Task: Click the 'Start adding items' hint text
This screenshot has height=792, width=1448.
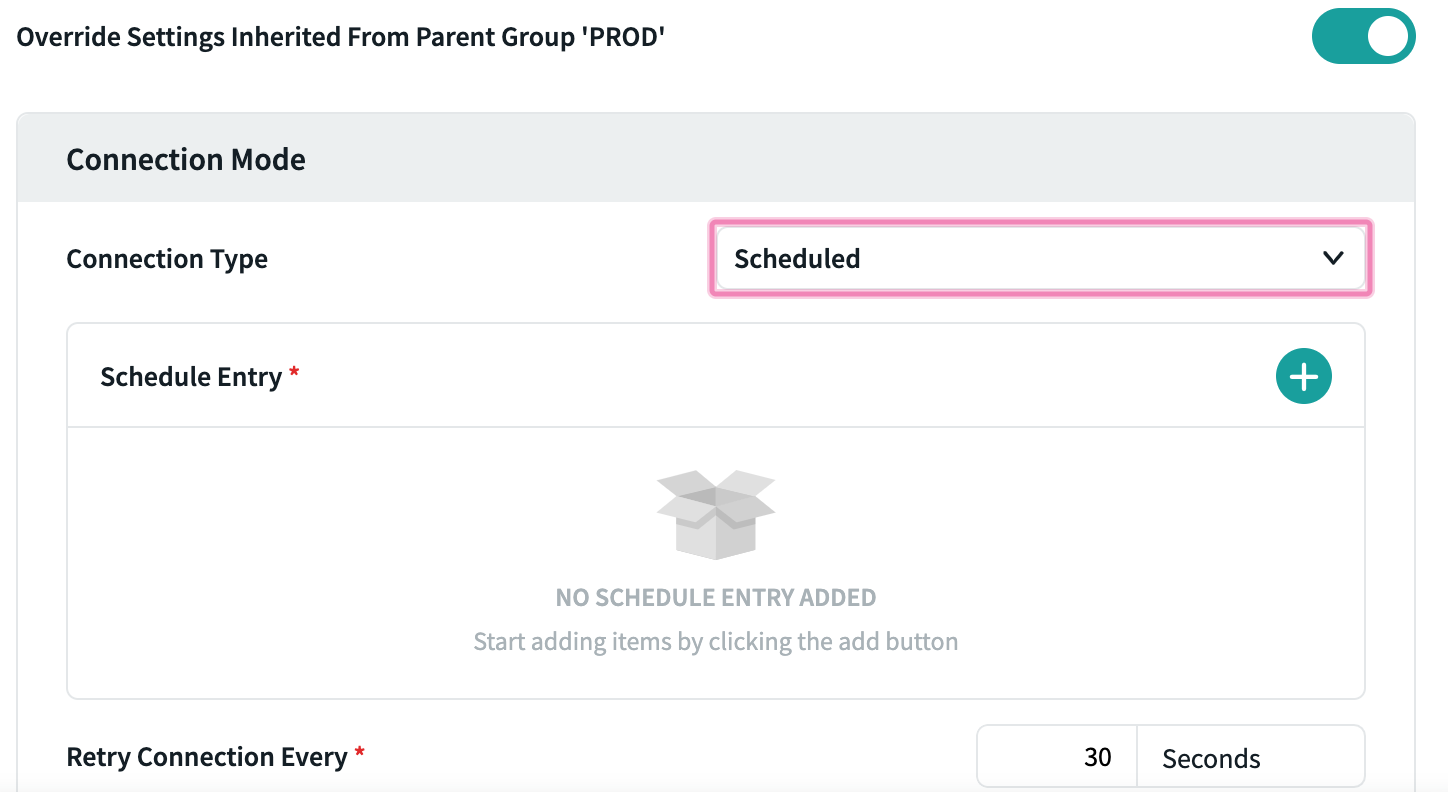Action: click(x=715, y=641)
